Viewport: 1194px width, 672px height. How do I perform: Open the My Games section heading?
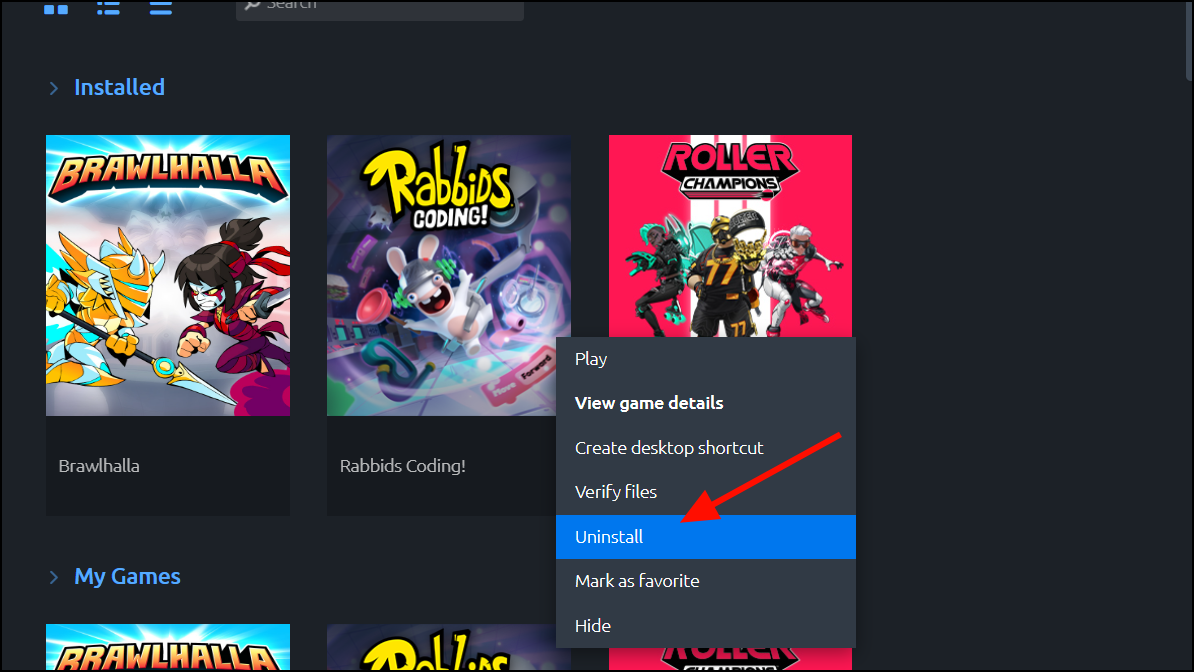click(x=127, y=577)
